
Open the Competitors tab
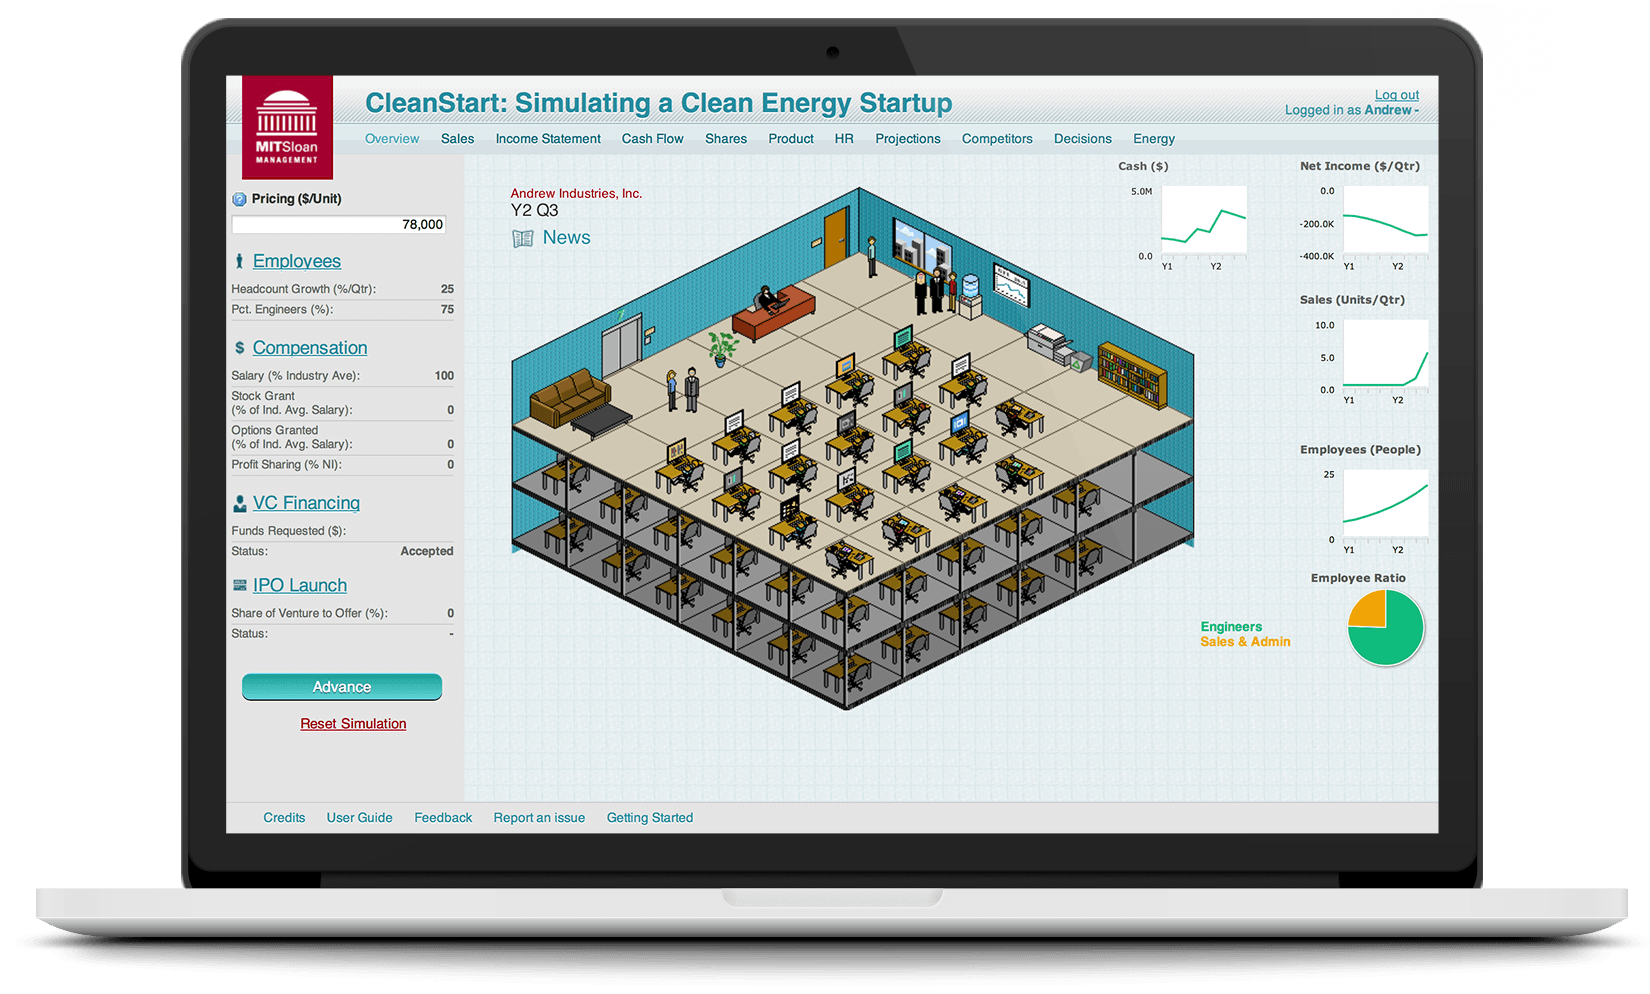997,139
